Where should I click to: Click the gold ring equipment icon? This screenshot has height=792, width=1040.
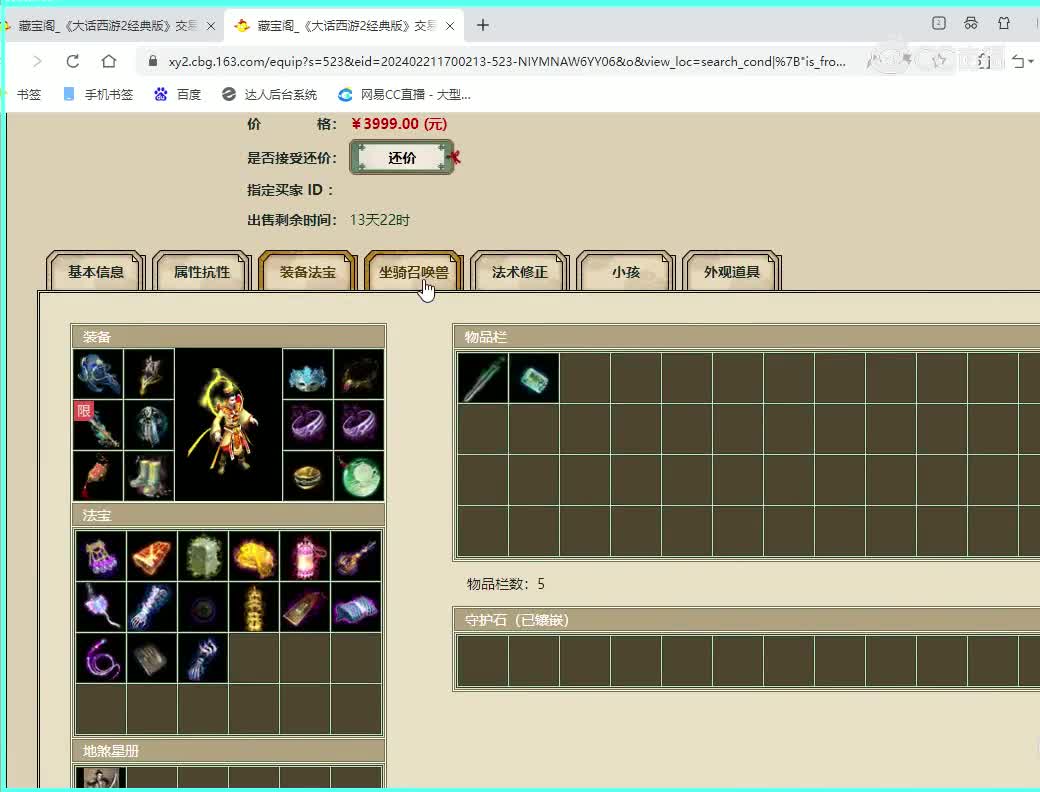(x=308, y=476)
